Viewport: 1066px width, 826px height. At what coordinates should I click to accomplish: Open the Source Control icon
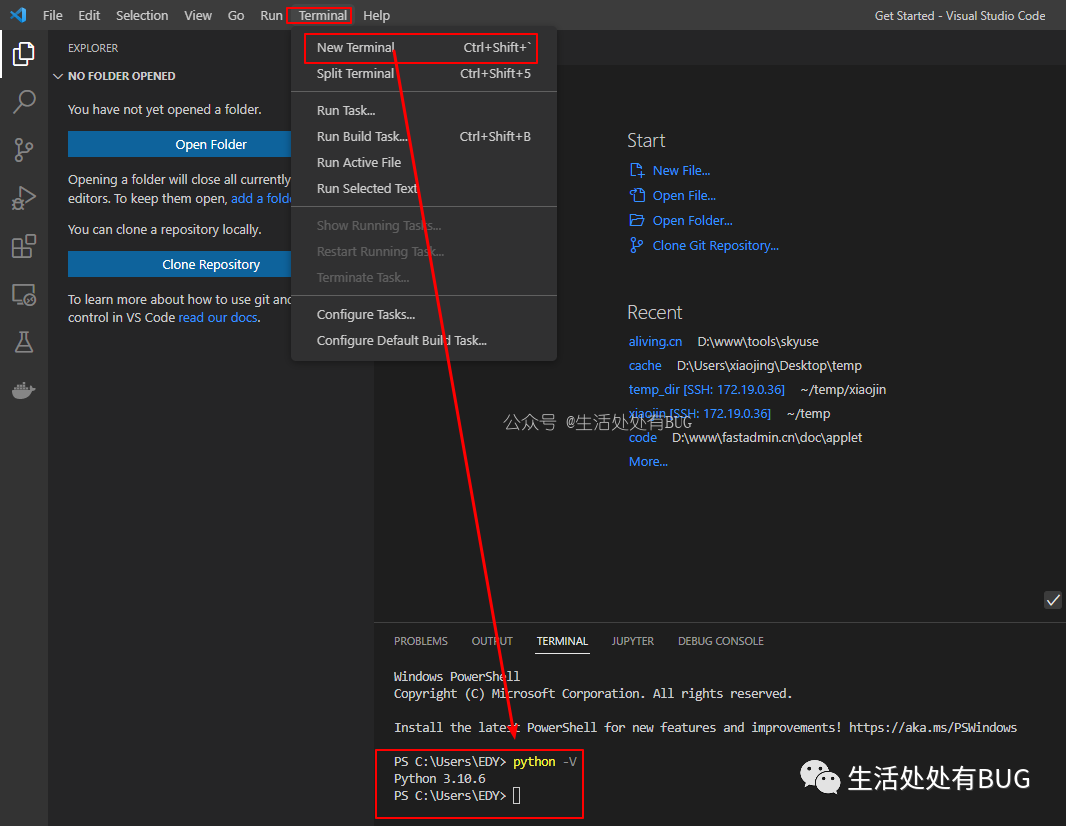(24, 149)
